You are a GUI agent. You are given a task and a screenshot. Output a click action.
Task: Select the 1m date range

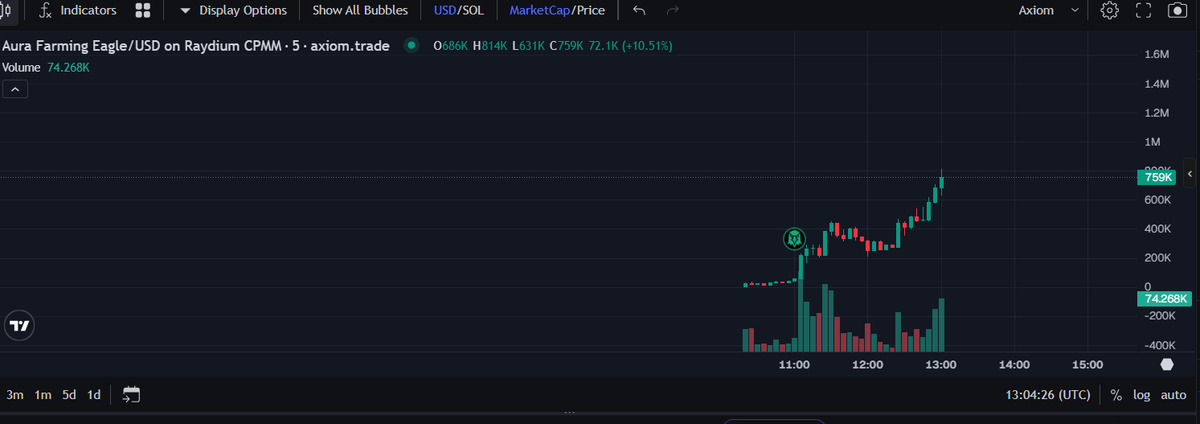[43, 395]
